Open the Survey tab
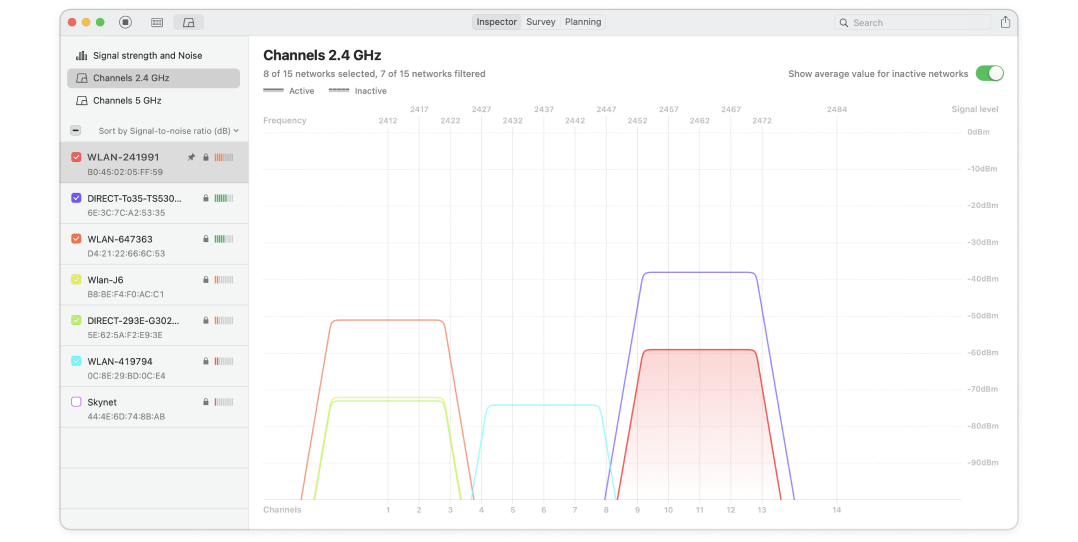Screen dimensions: 1078x542 540,22
